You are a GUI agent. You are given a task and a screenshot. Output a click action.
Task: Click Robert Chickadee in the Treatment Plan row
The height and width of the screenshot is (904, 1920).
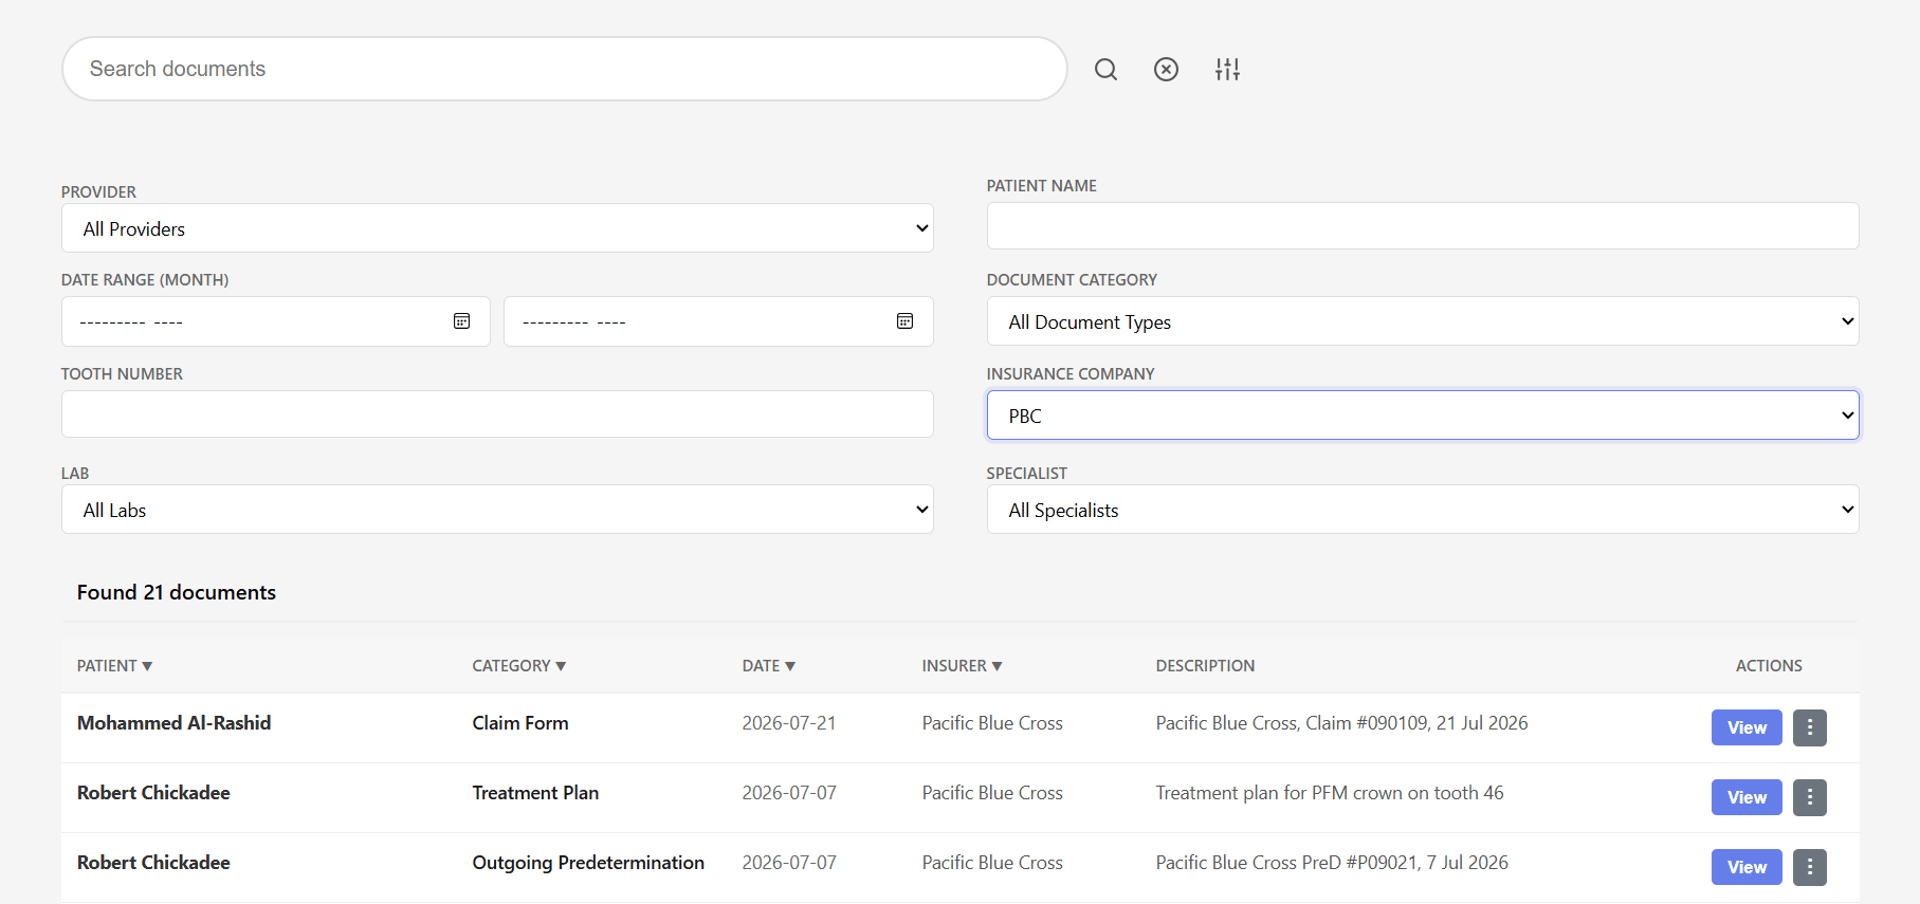tap(154, 793)
